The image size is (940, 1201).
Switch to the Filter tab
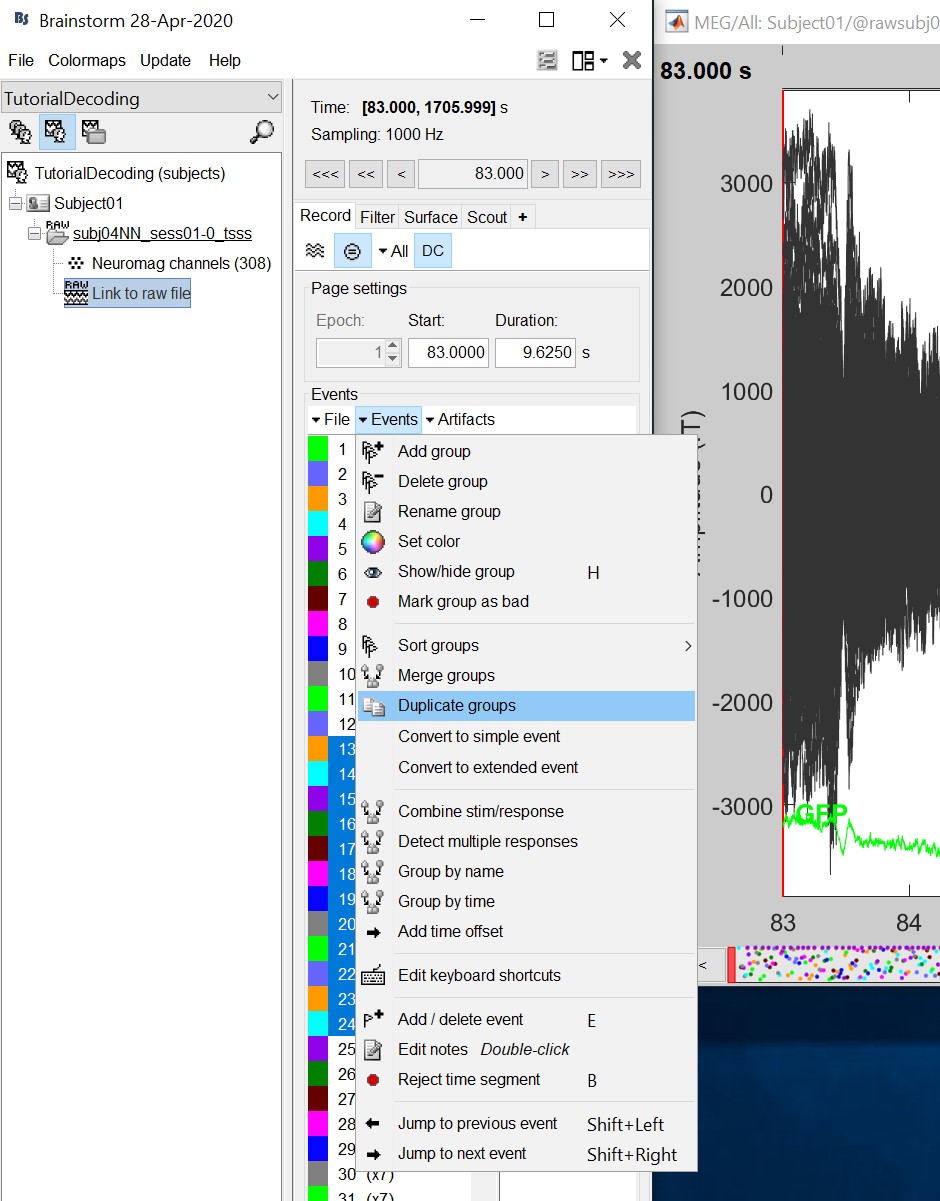tap(377, 217)
